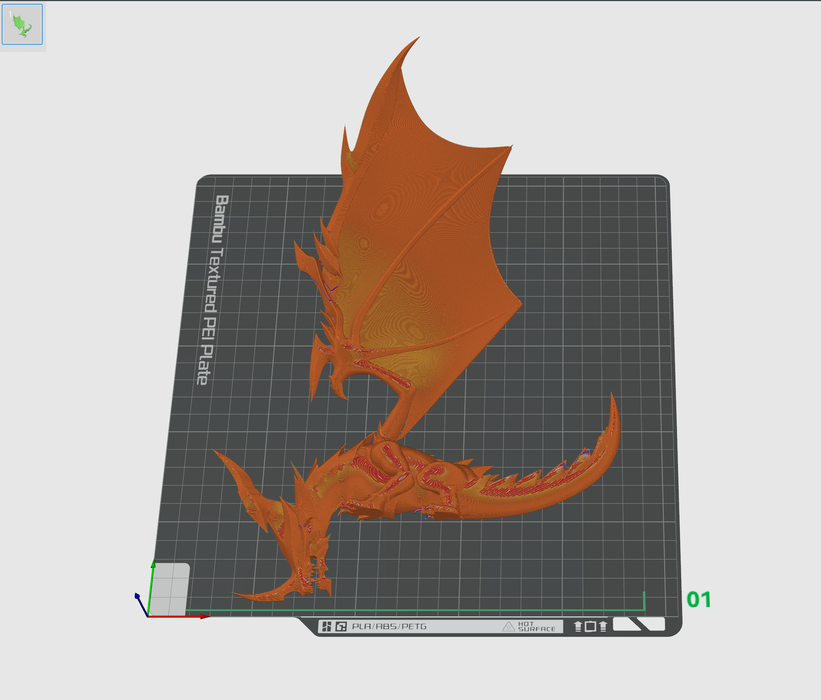Click the left nozzle icon beside the square icon
821x700 pixels.
577,627
